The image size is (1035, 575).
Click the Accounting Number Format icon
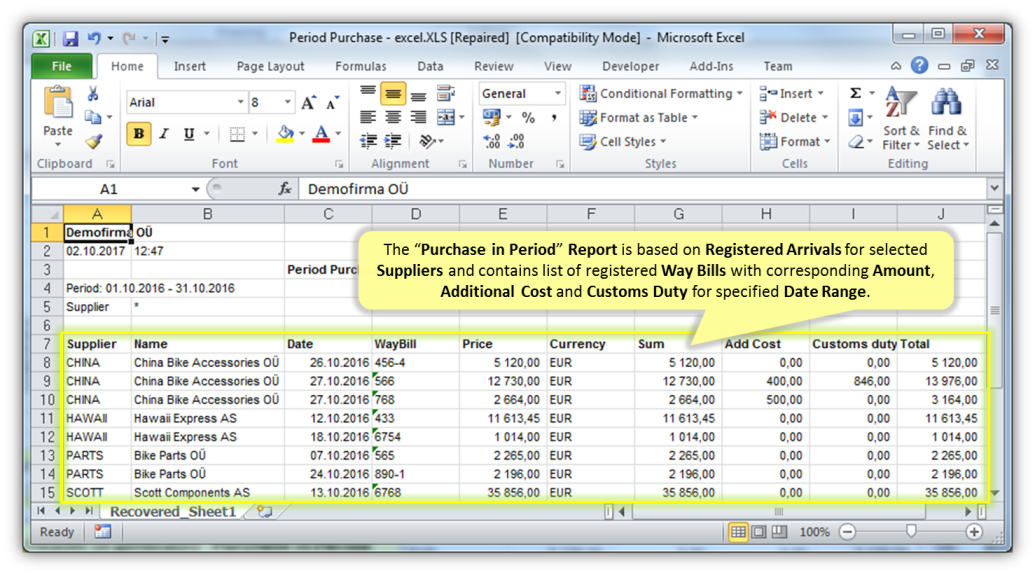(492, 118)
